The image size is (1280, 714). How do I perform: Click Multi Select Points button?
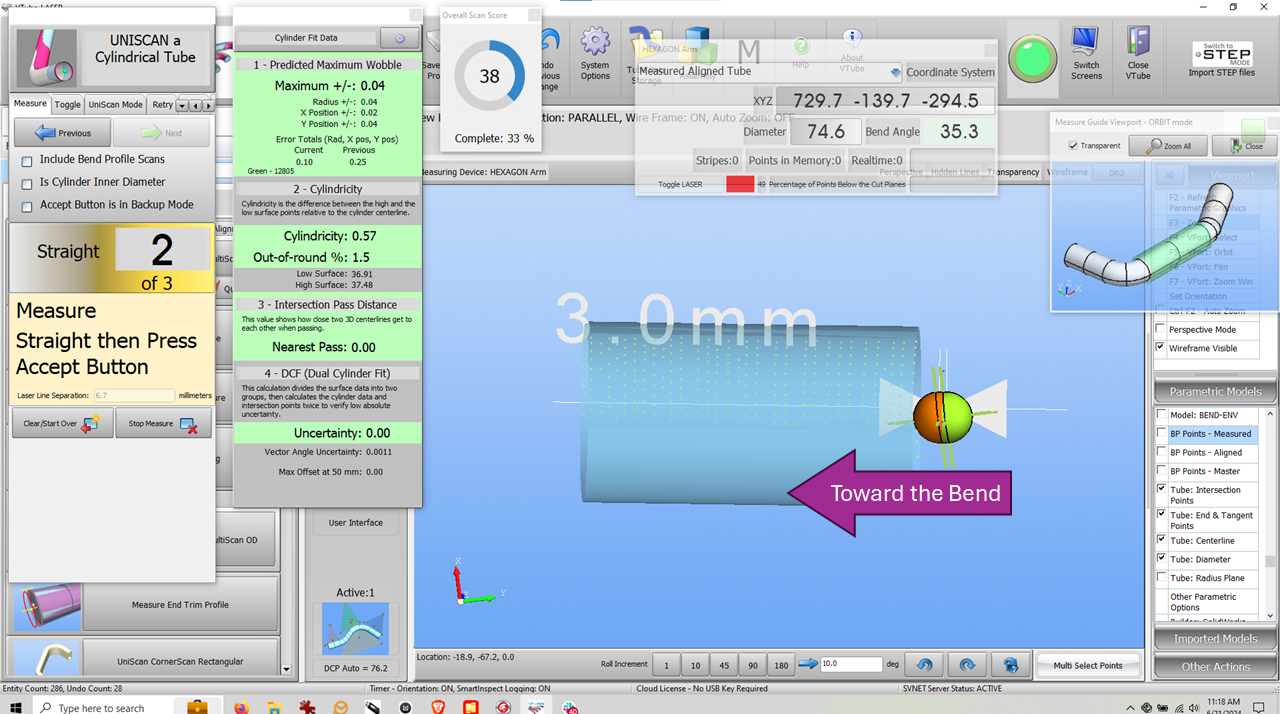(x=1088, y=665)
